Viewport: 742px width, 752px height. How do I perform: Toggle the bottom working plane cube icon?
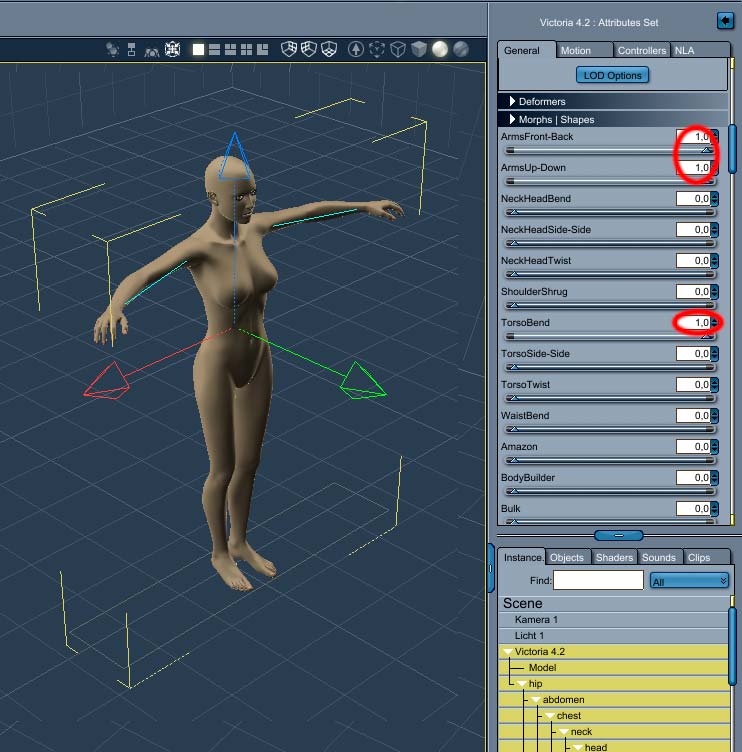tap(329, 49)
